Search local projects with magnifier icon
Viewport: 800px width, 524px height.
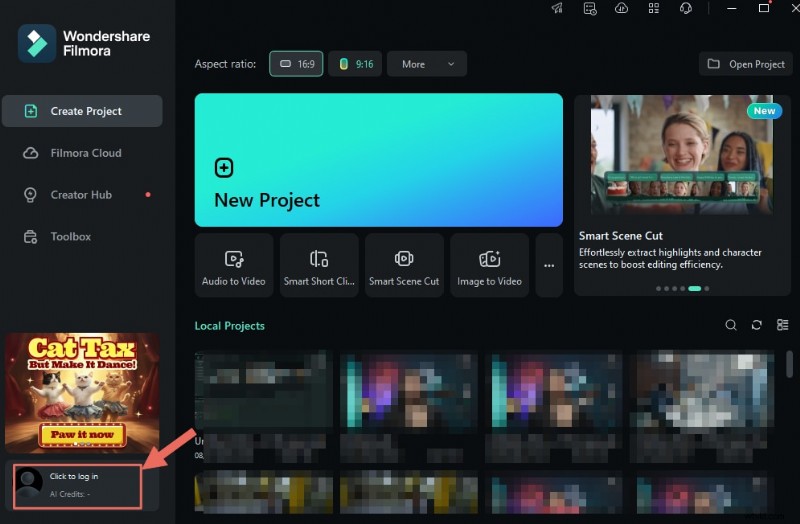(731, 325)
